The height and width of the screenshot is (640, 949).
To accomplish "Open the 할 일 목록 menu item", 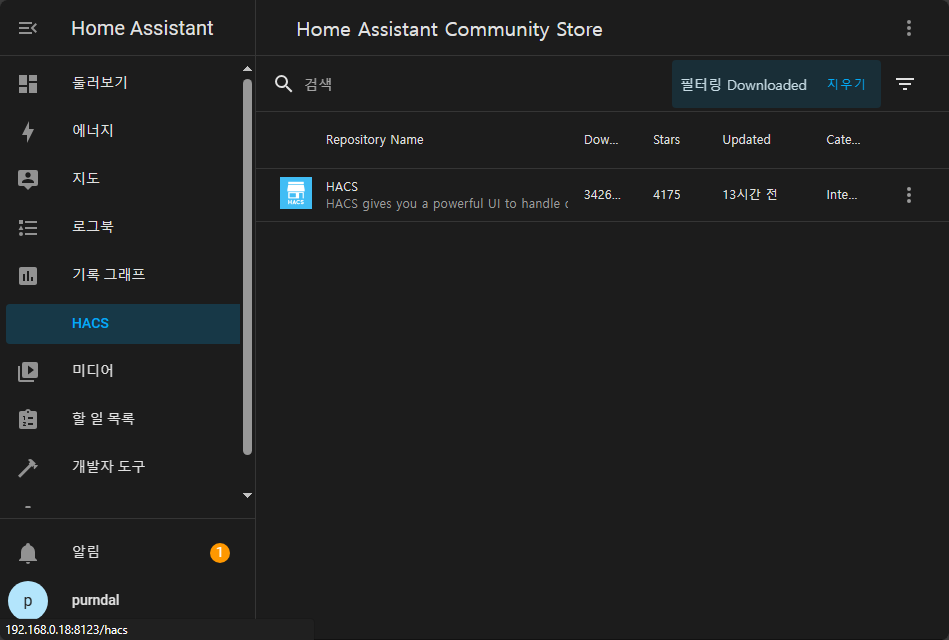I will (x=123, y=418).
